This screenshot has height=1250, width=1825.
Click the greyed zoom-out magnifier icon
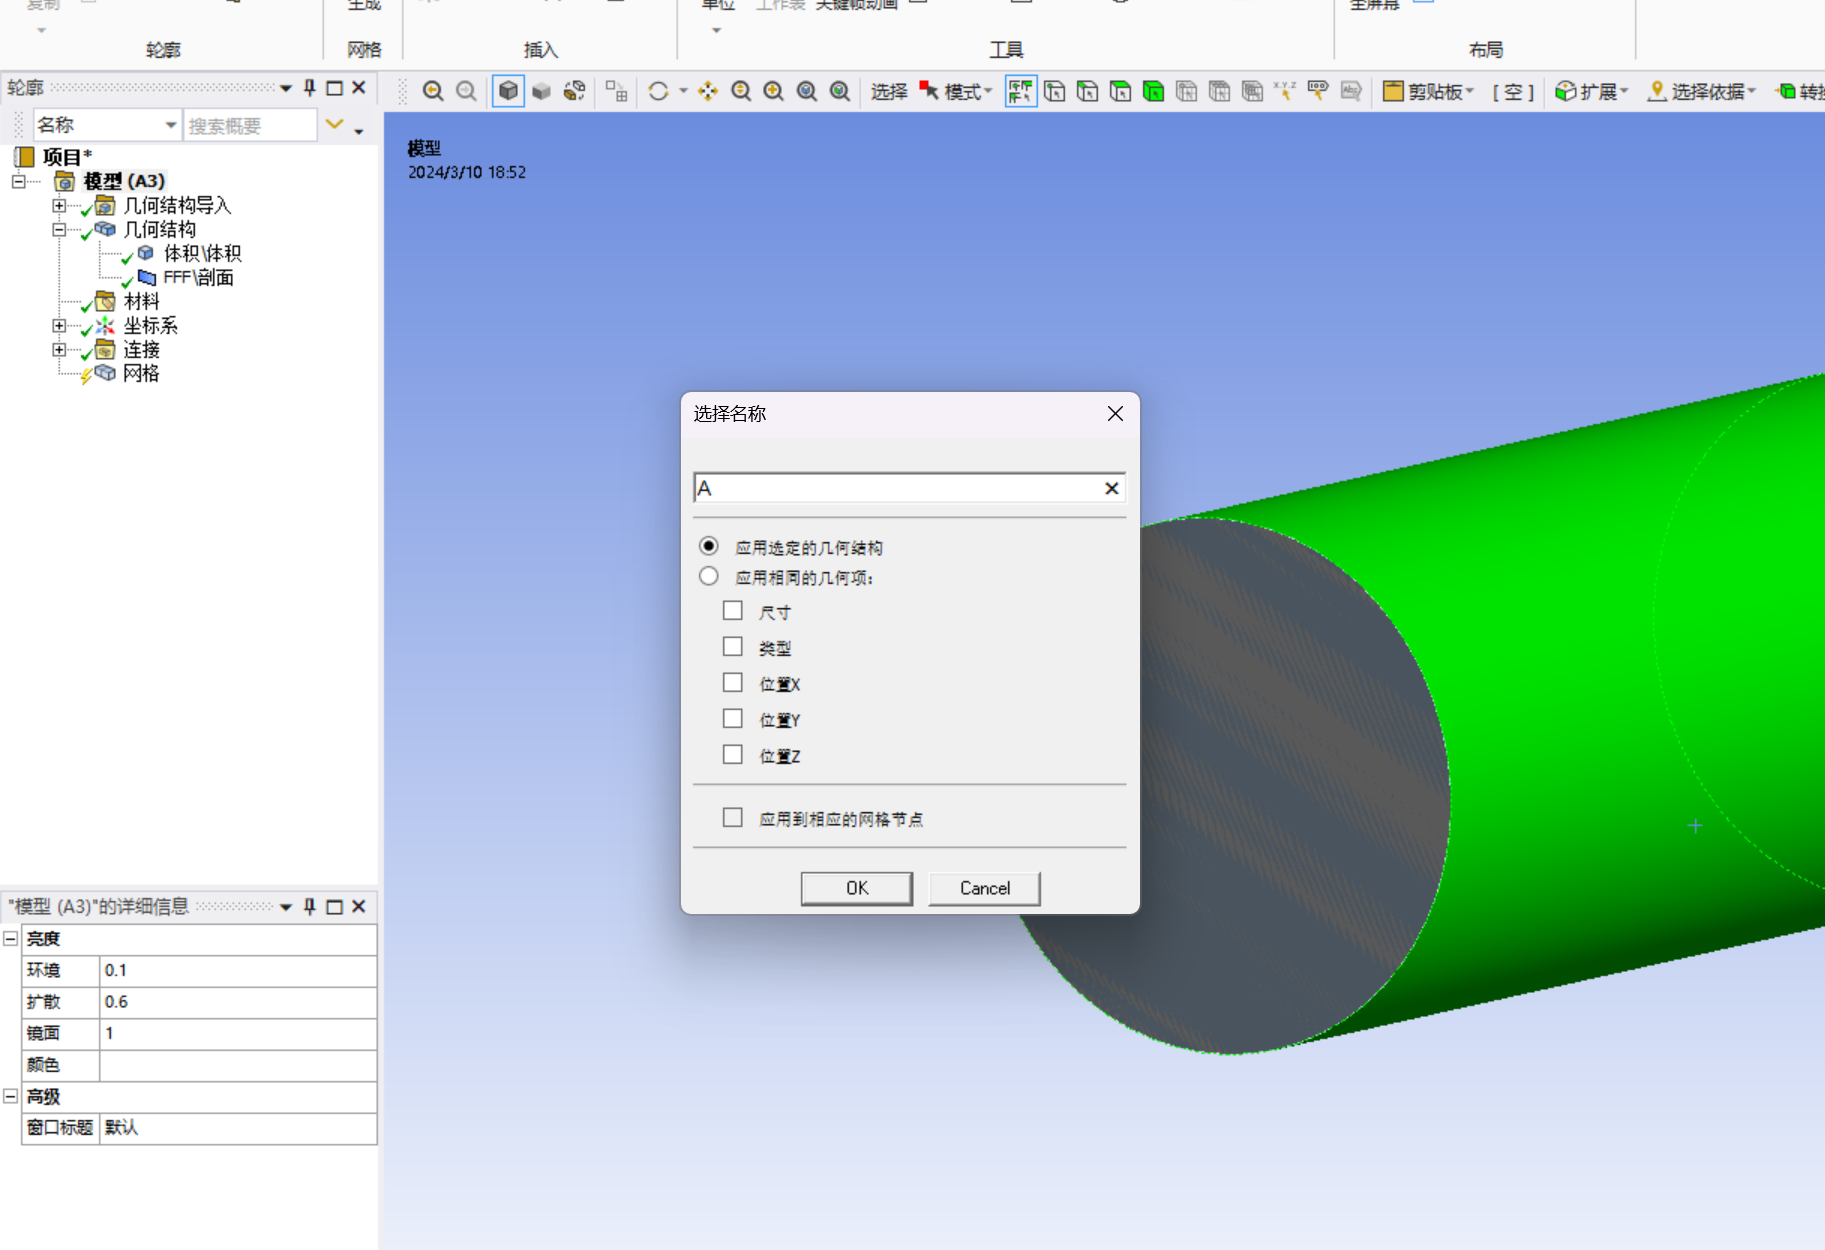[x=466, y=91]
